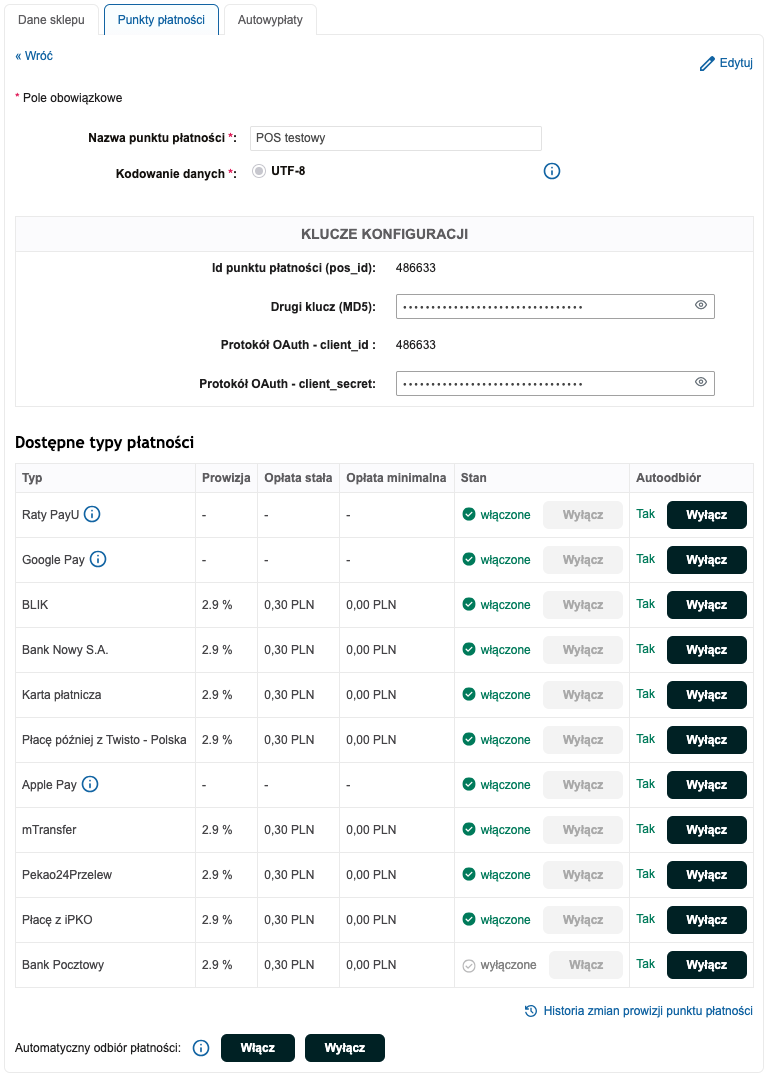Viewport: 769px width, 1078px height.
Task: Click info icon beside Google Pay
Action: tap(98, 560)
